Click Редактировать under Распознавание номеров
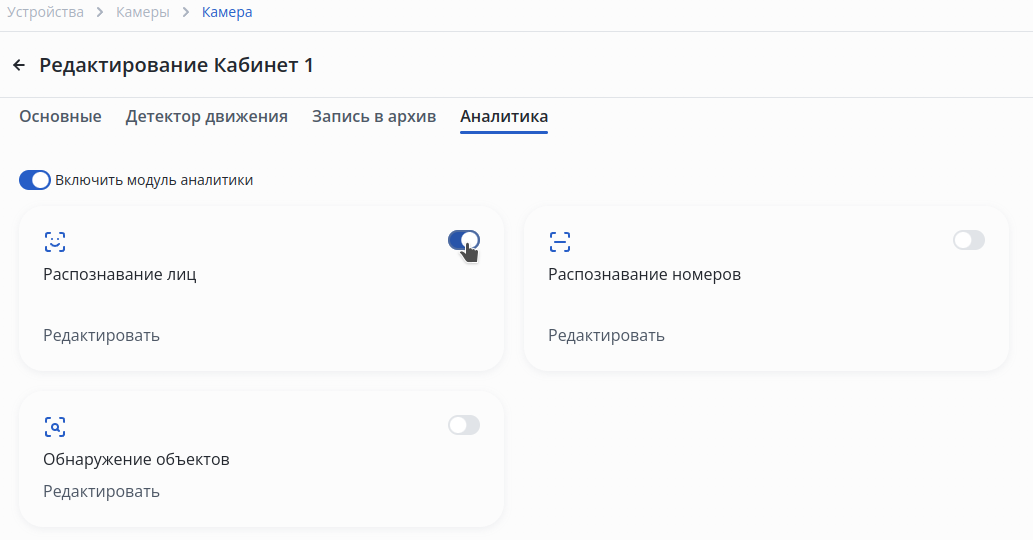 click(x=606, y=336)
